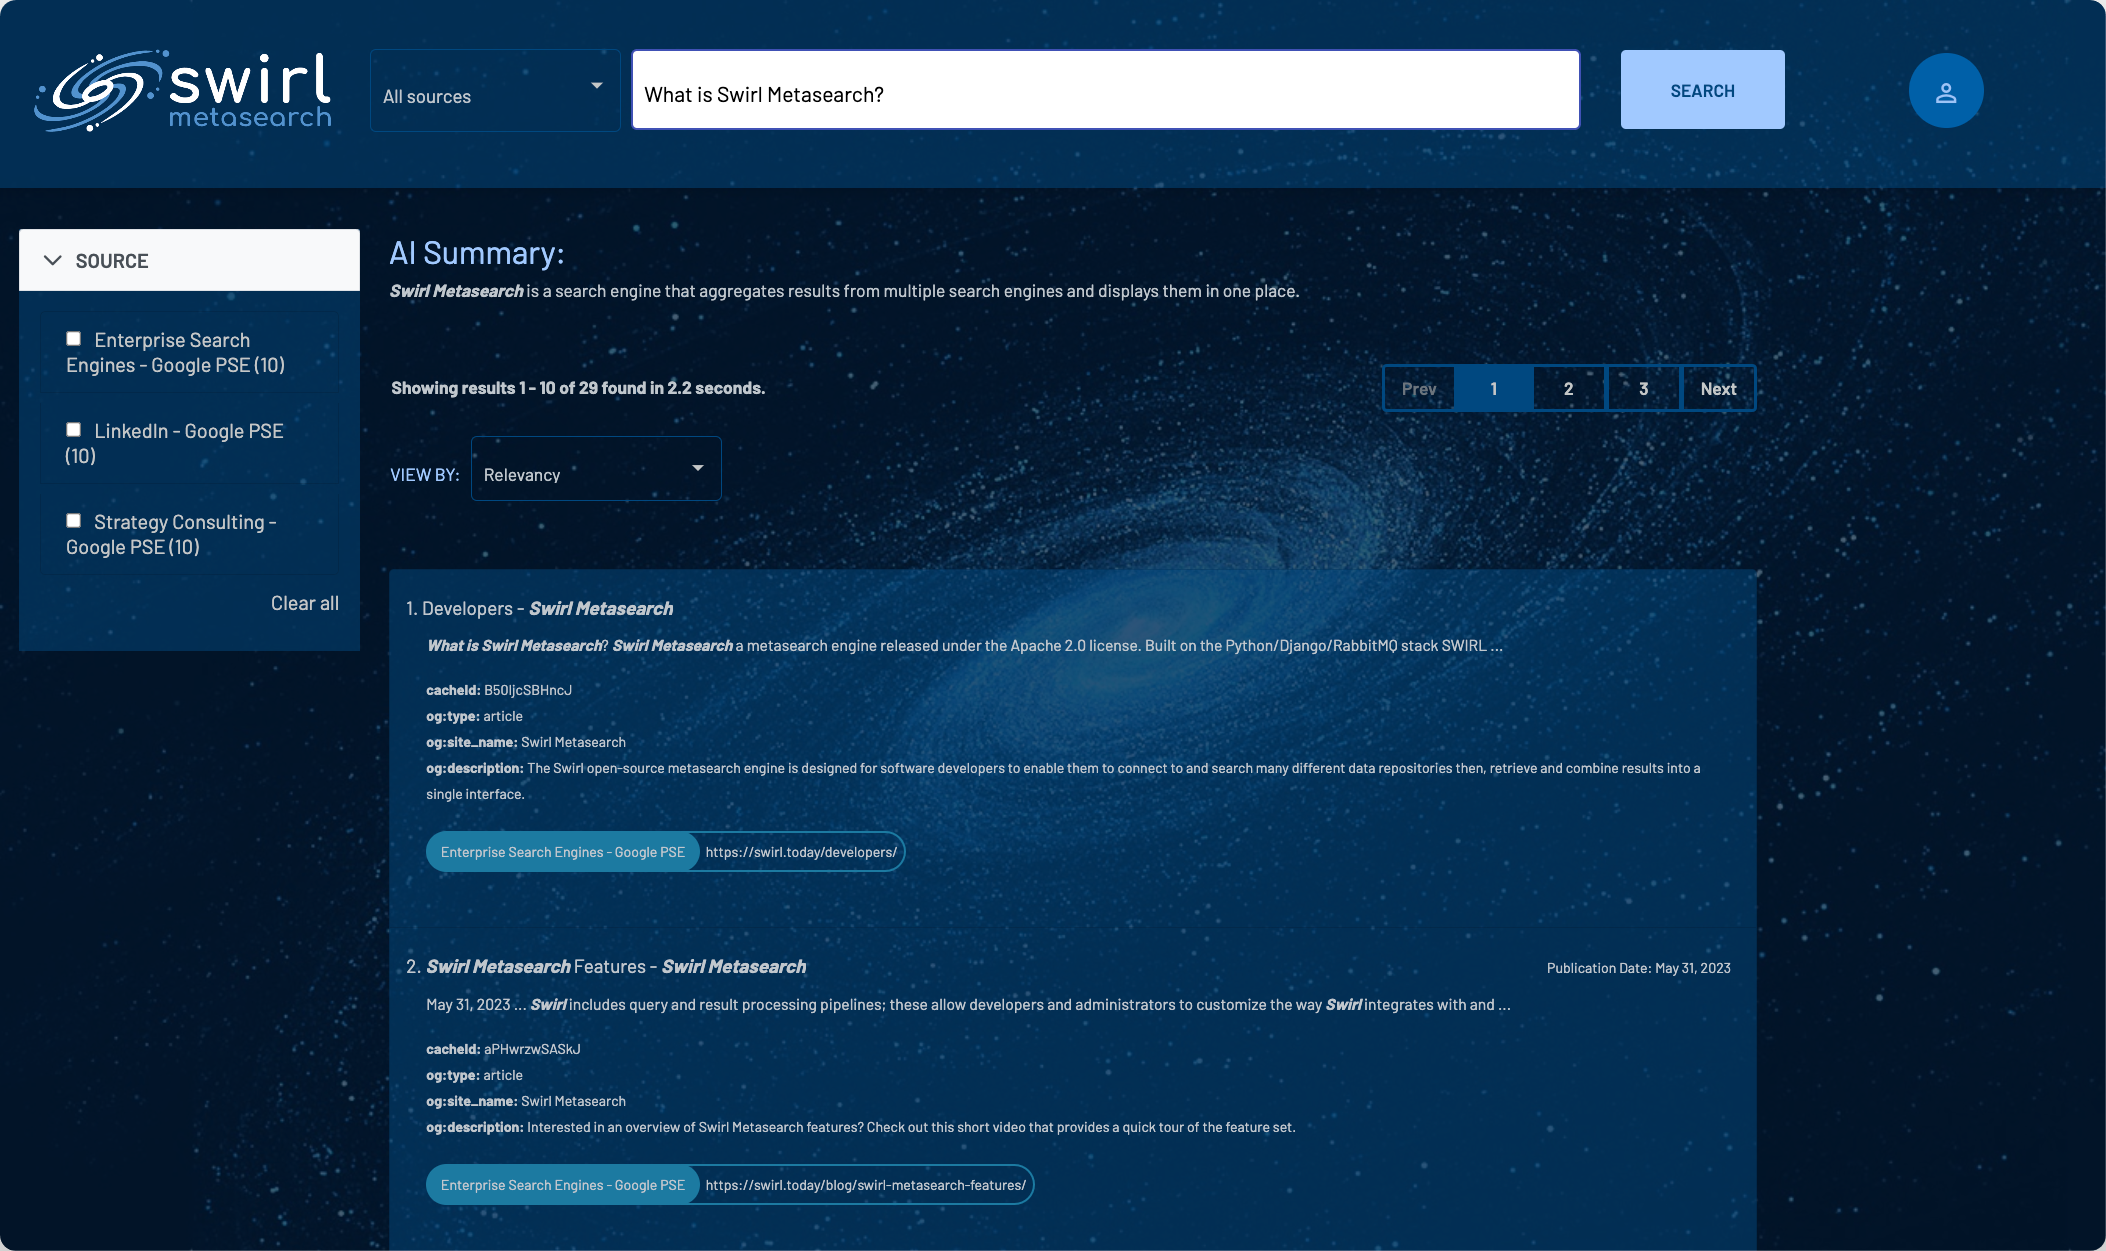Go to results page 3
This screenshot has height=1251, width=2106.
(x=1643, y=389)
